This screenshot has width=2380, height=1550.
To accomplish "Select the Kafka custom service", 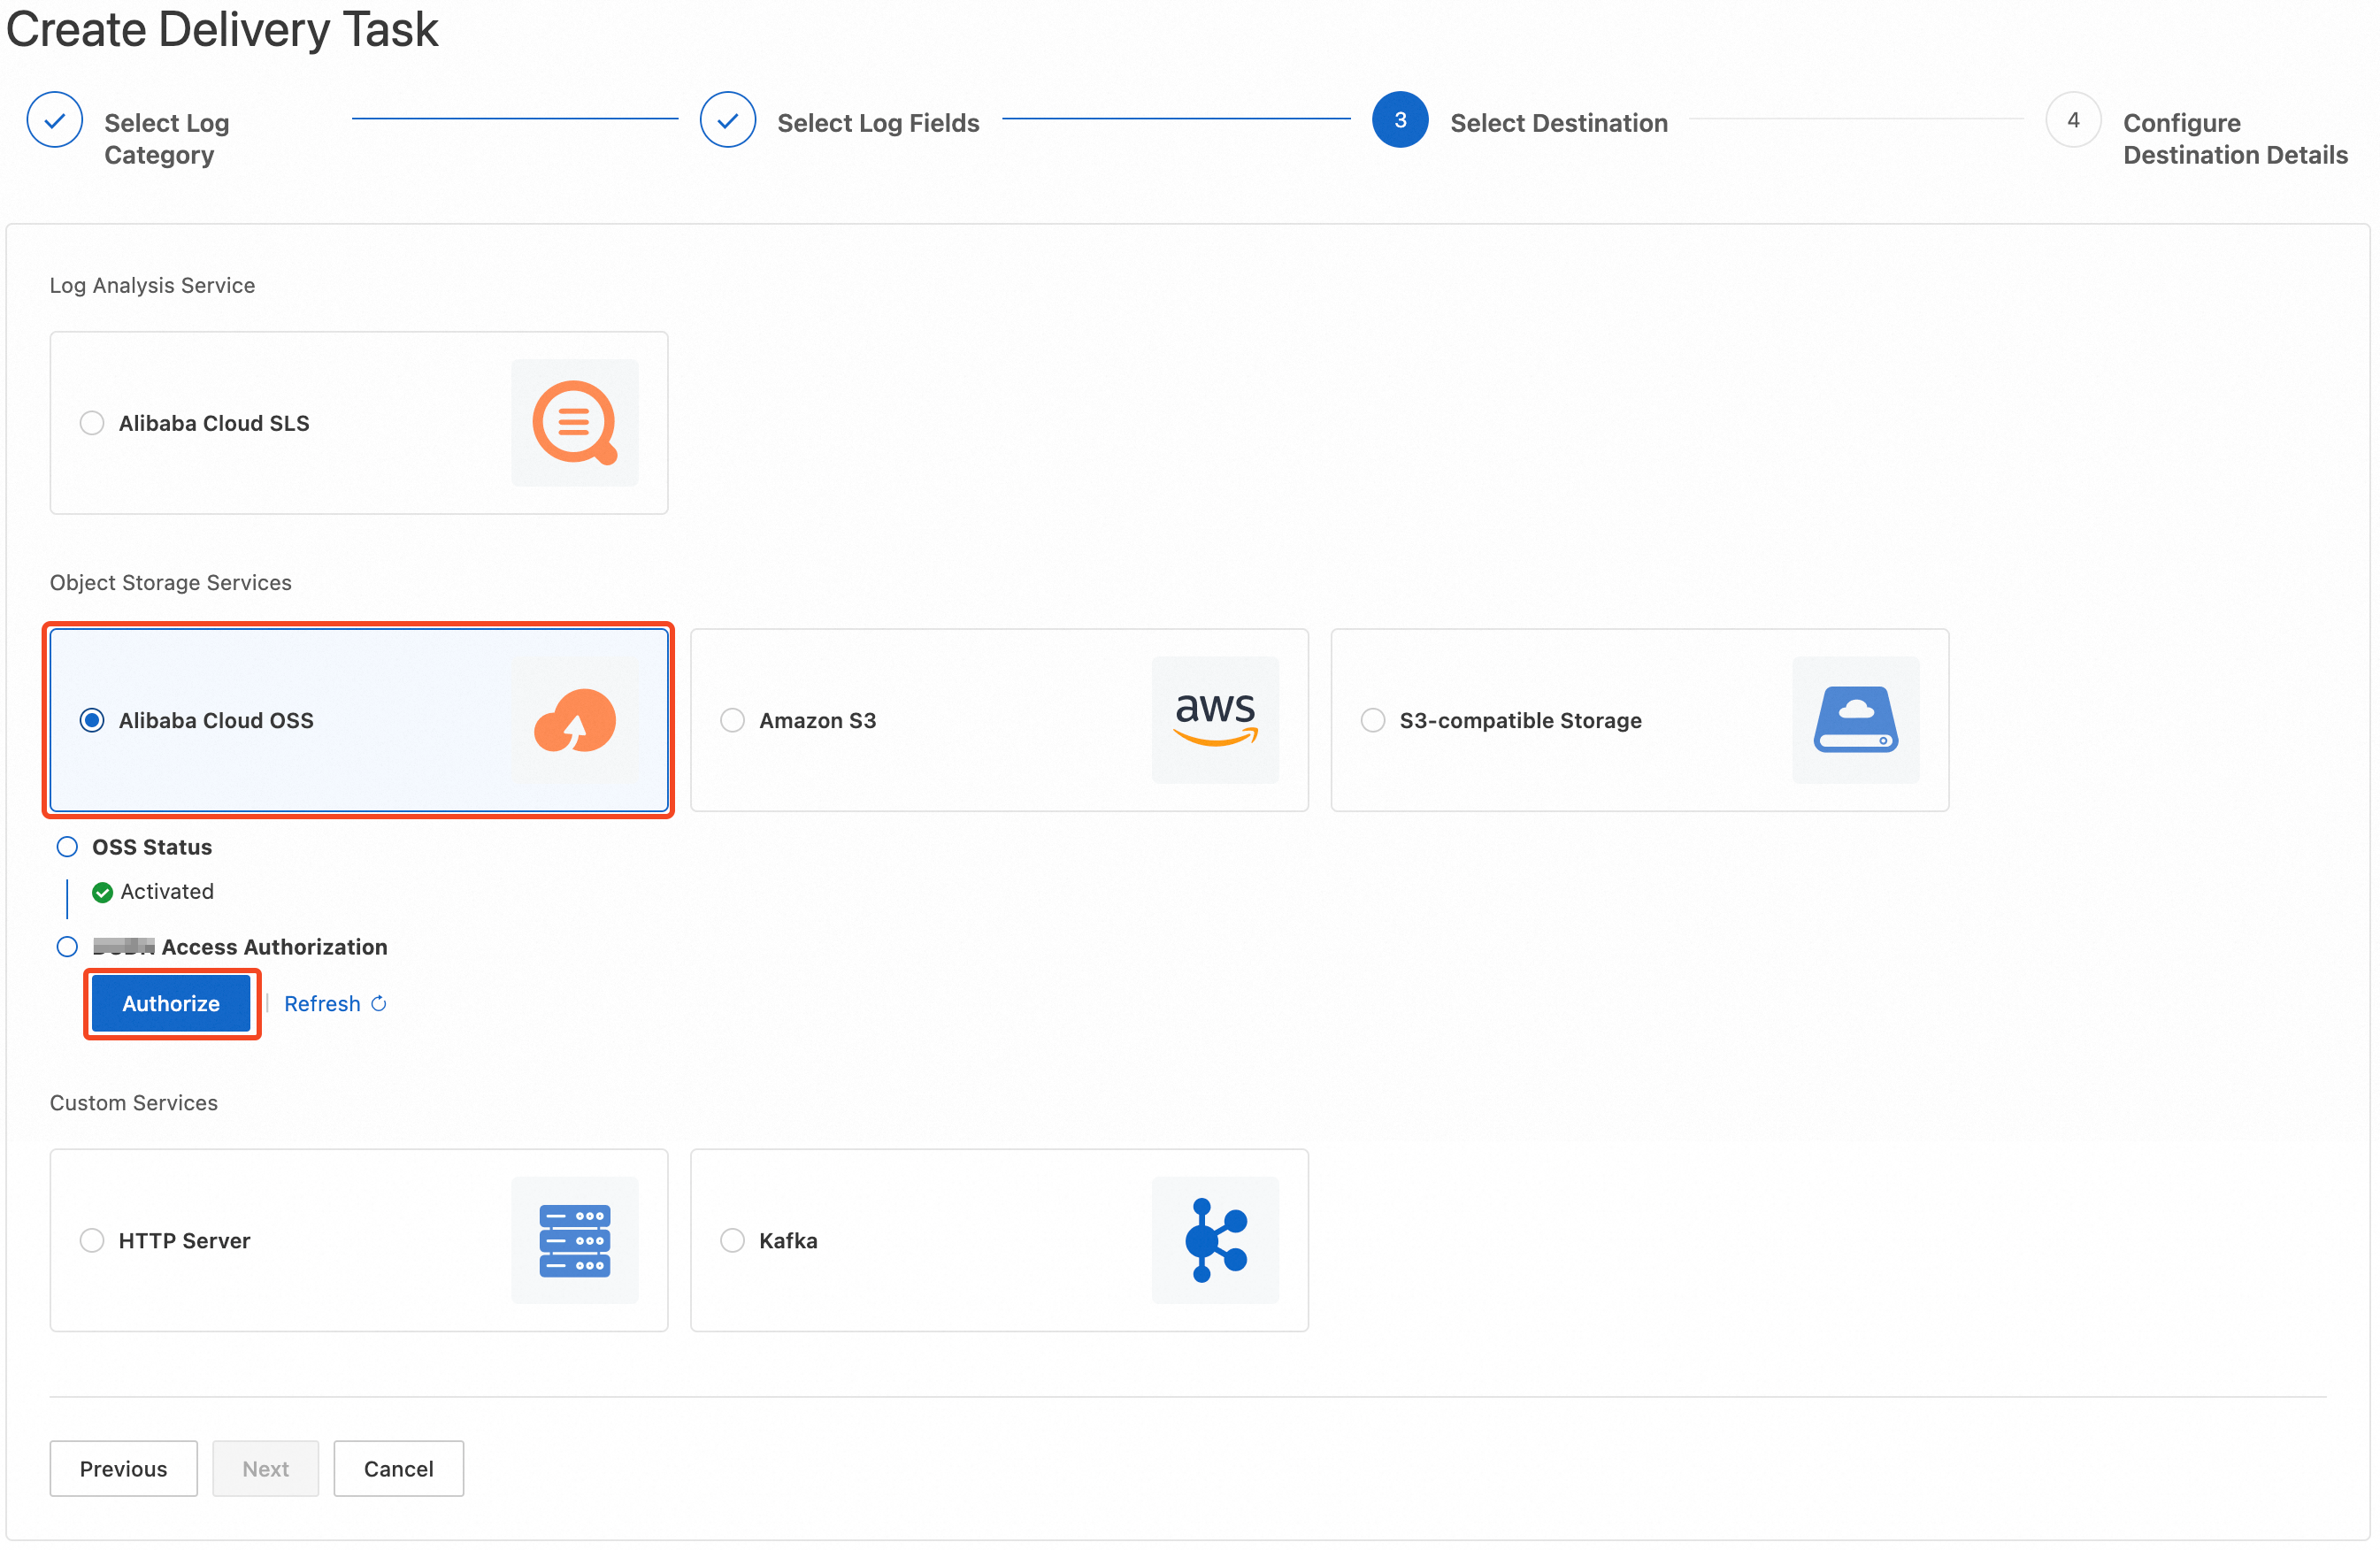I will [x=731, y=1240].
